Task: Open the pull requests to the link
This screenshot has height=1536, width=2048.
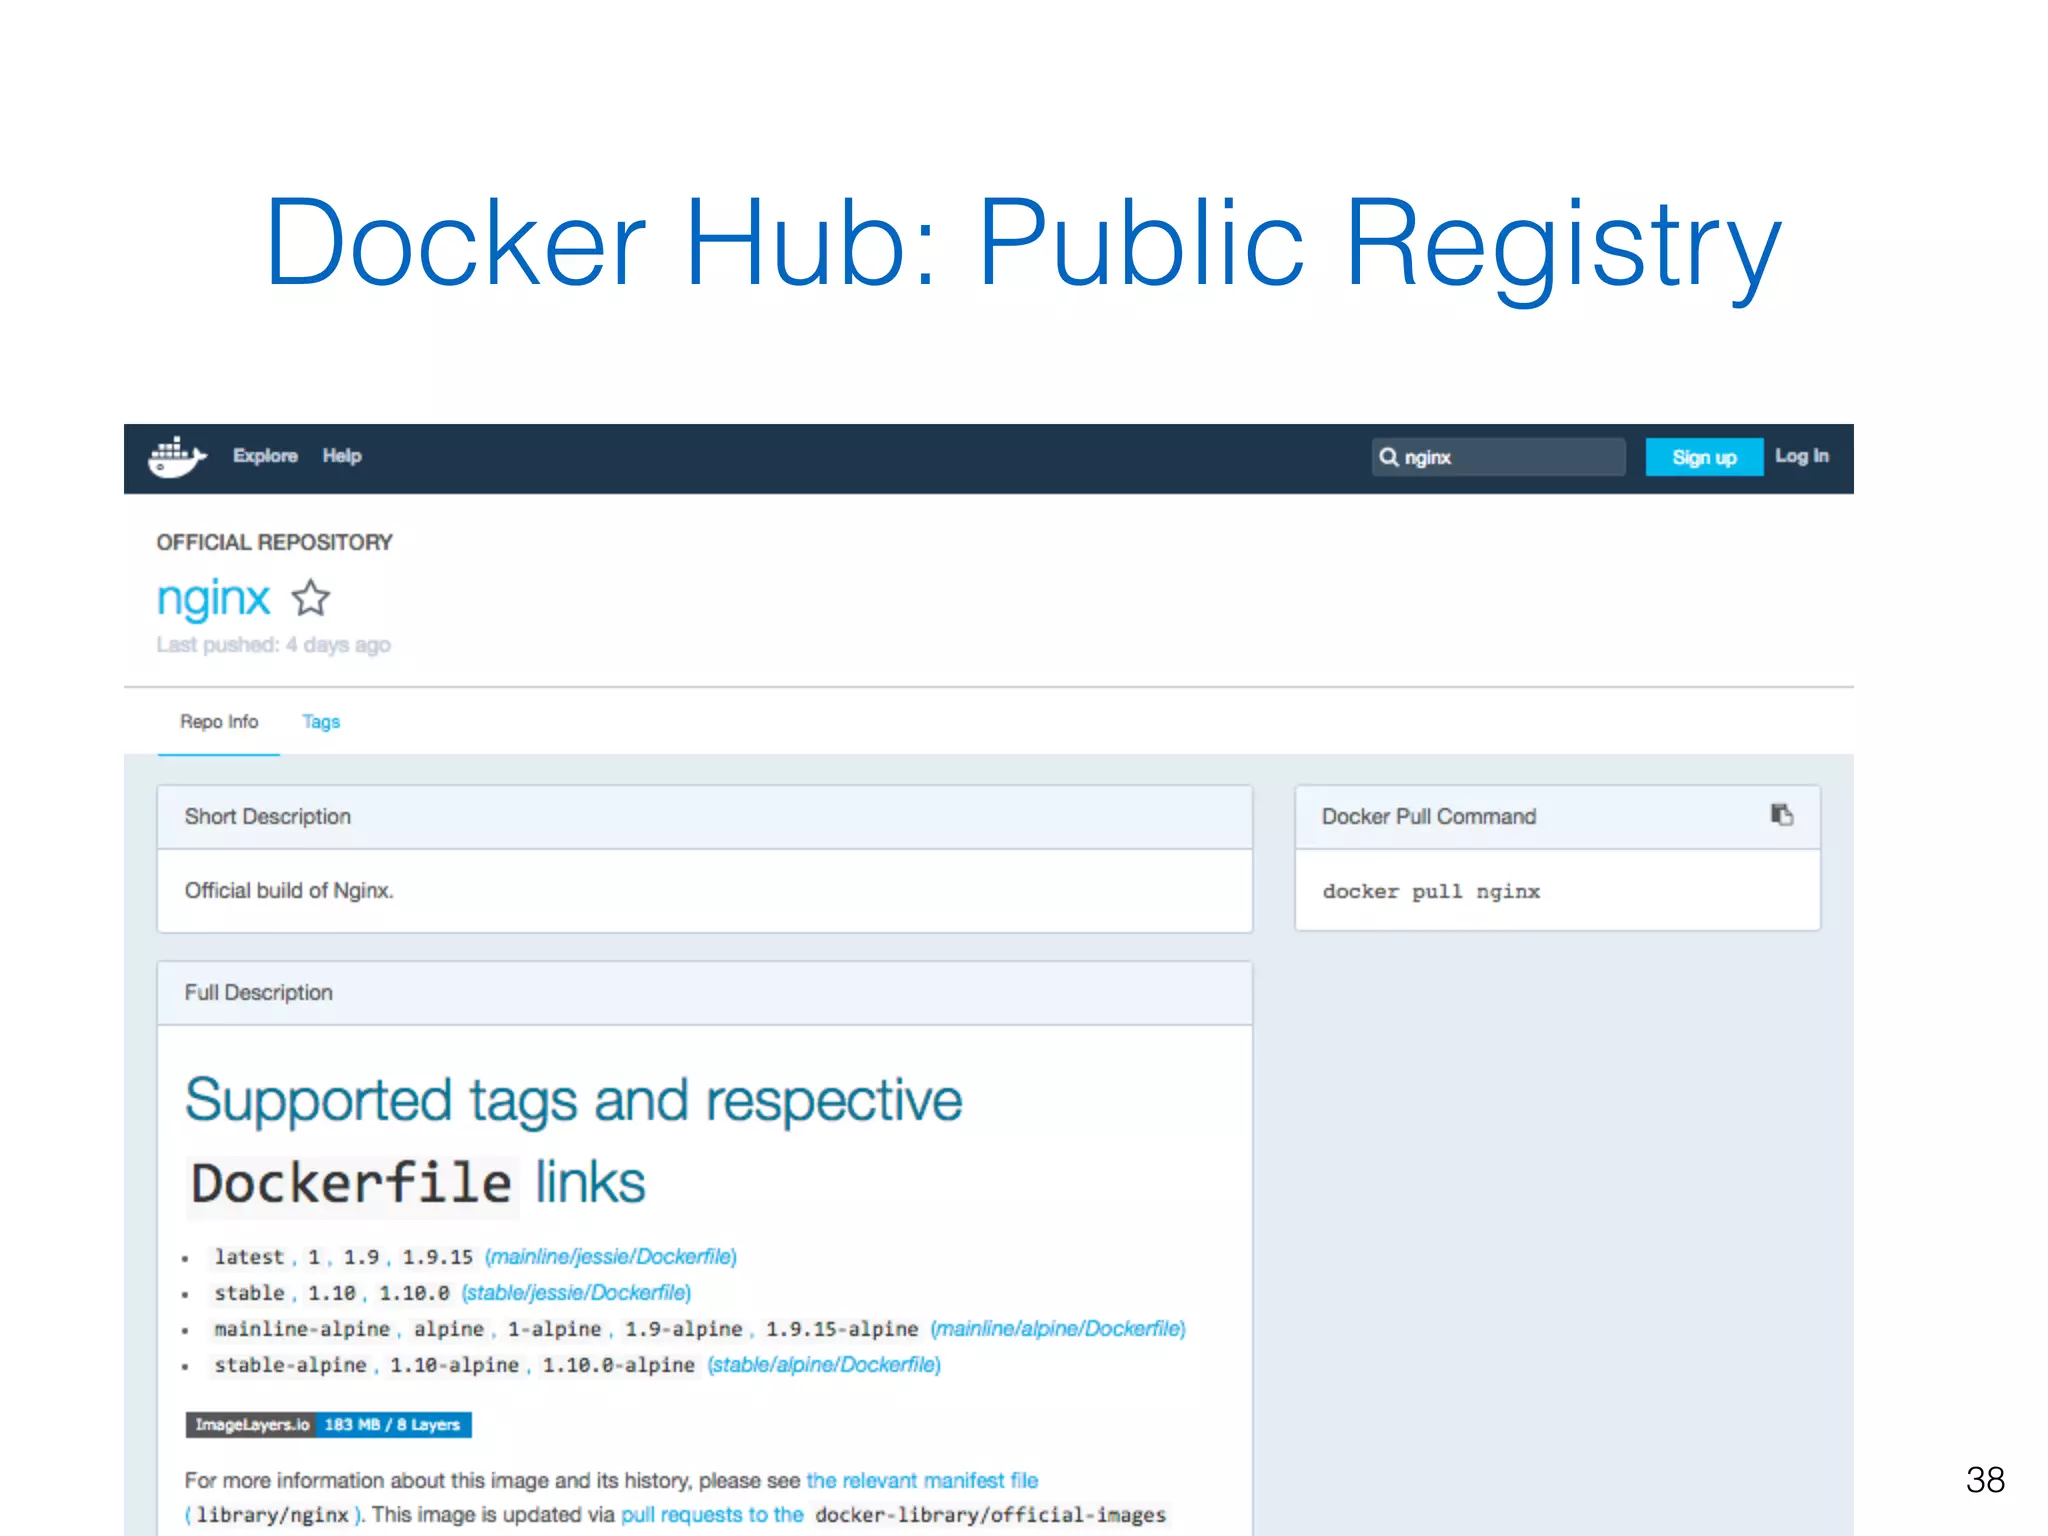Action: point(712,1515)
